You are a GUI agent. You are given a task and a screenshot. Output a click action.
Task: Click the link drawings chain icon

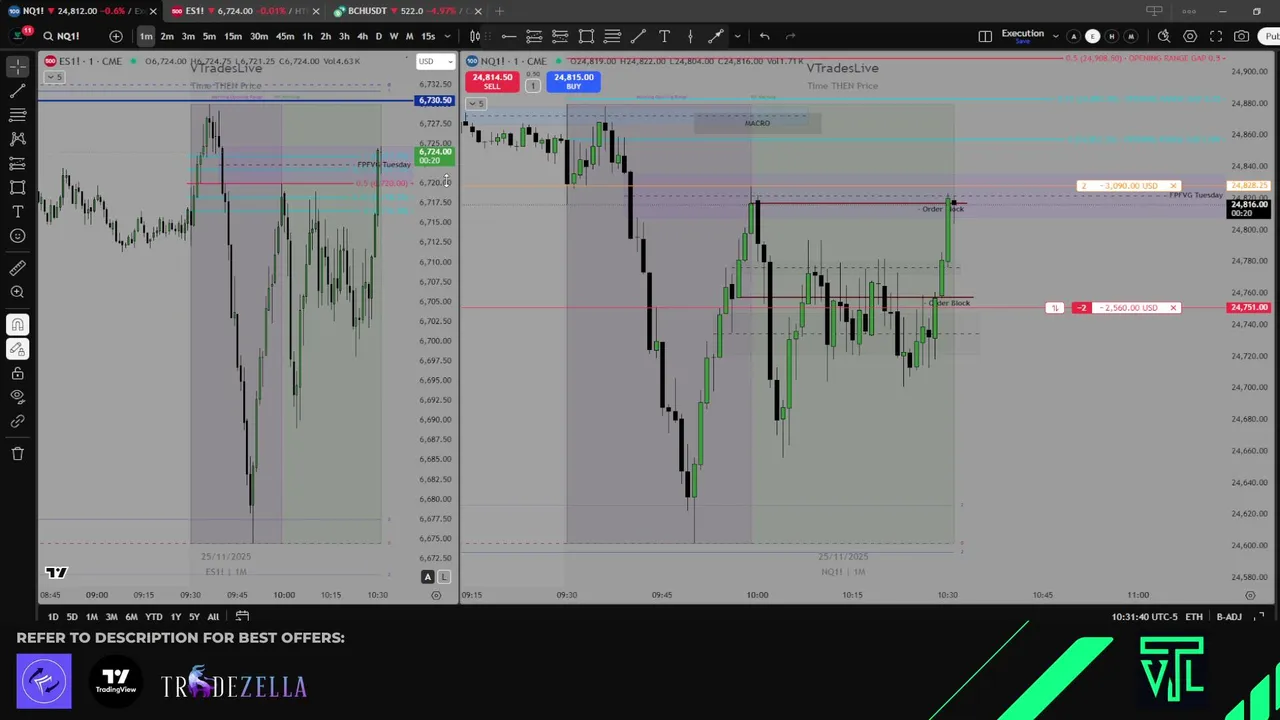pos(18,421)
